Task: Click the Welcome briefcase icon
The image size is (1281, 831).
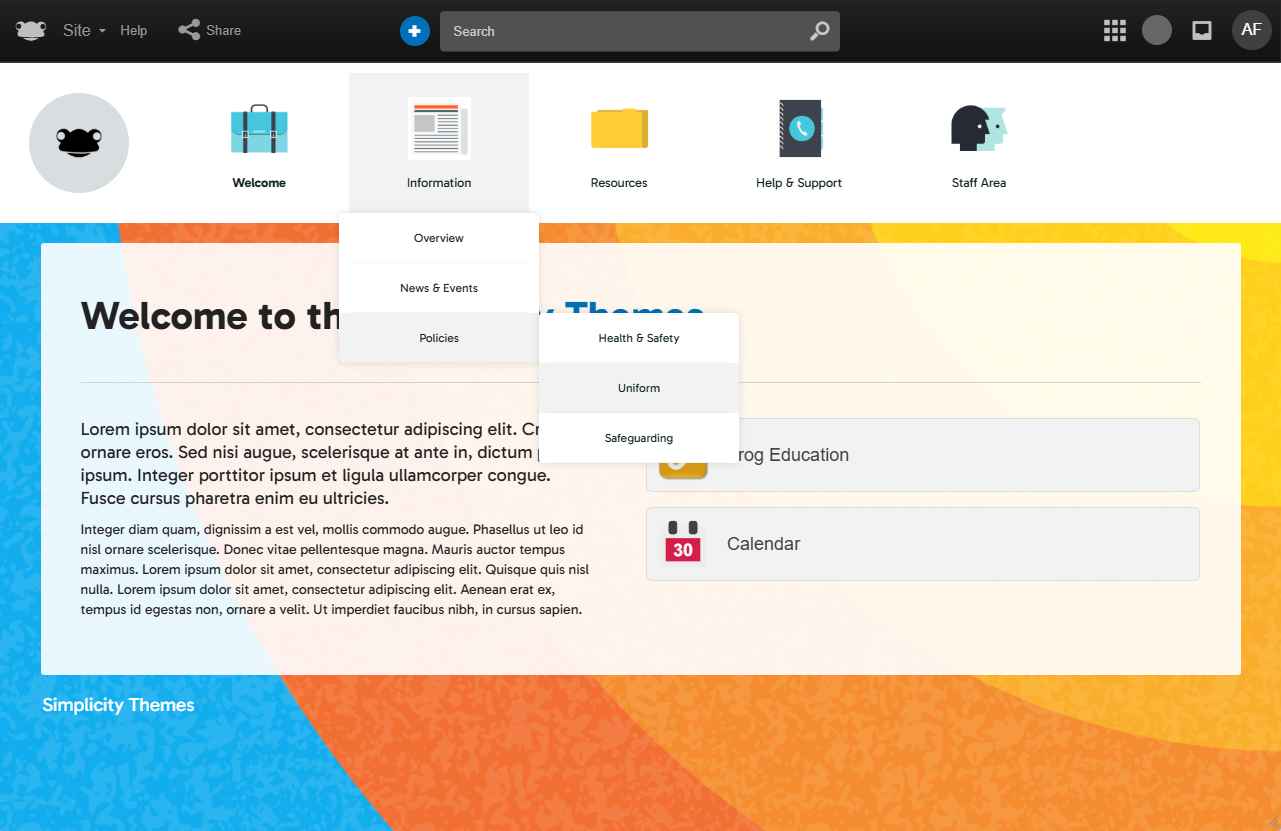Action: point(259,129)
